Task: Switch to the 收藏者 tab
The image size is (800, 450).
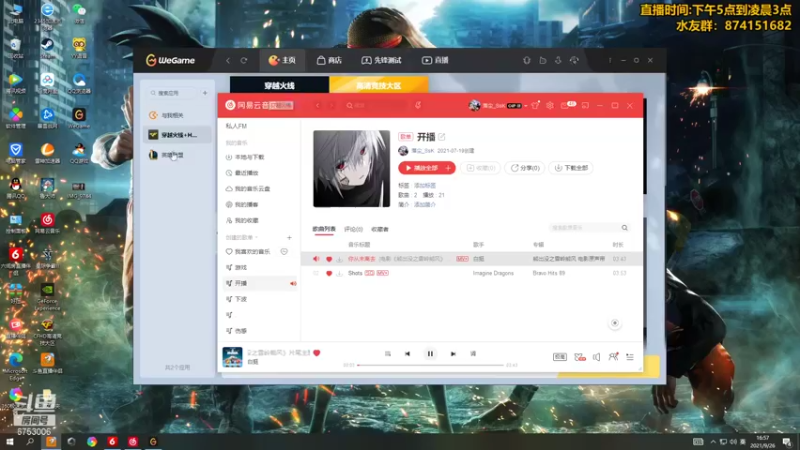Action: (x=380, y=229)
